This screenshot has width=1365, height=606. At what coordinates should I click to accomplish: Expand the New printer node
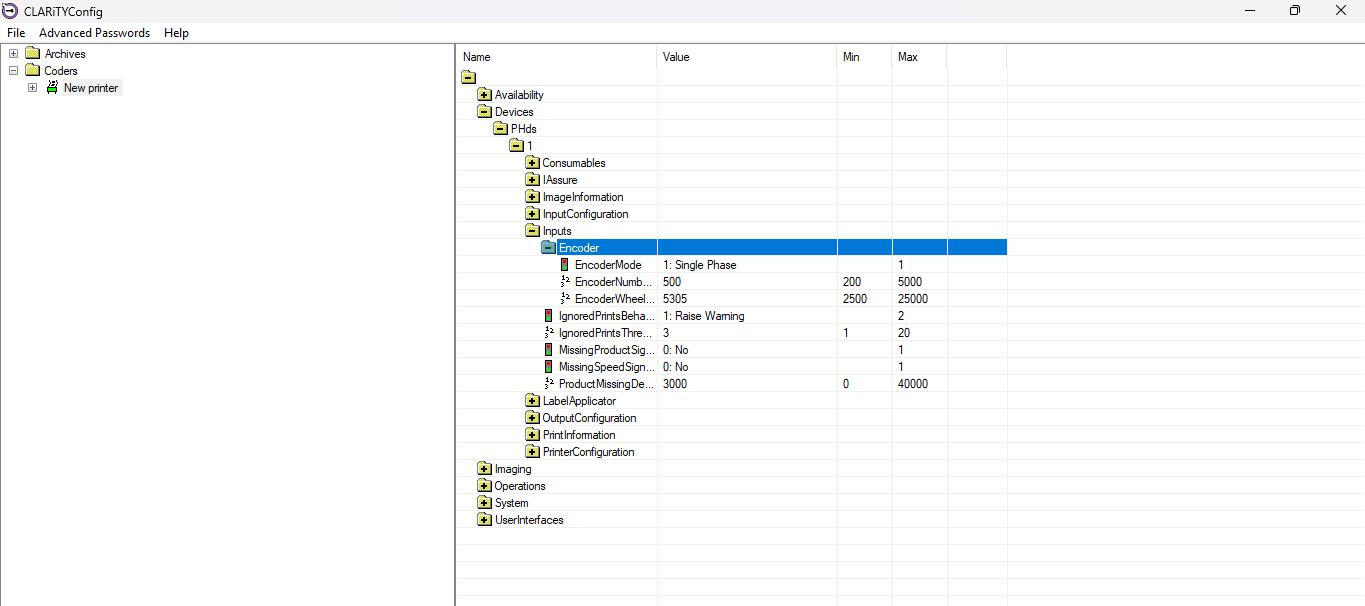pos(32,88)
